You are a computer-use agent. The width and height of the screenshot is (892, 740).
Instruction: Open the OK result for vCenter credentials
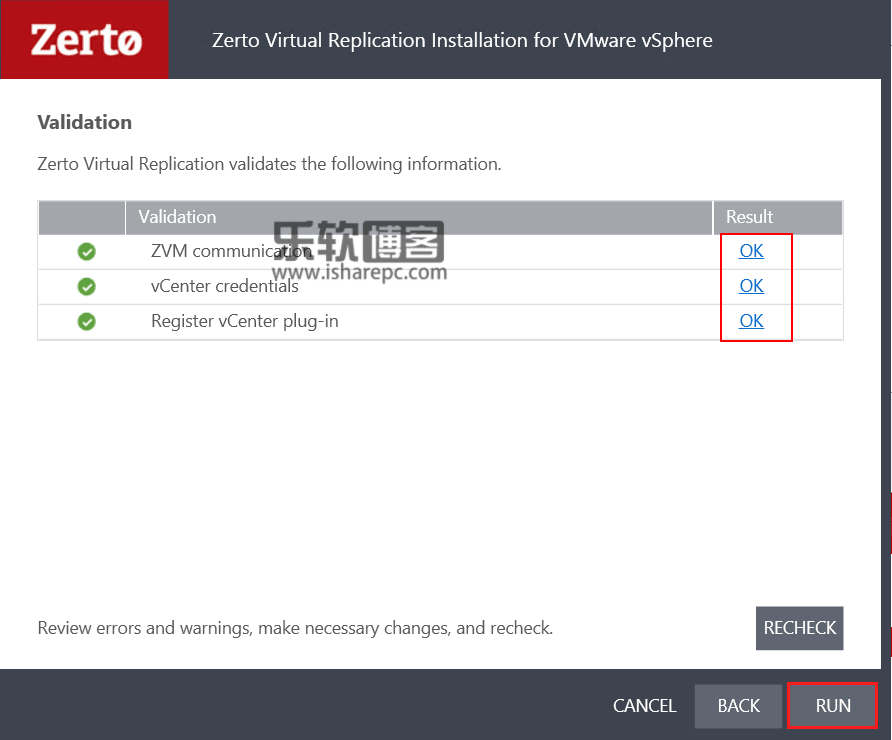pos(751,286)
